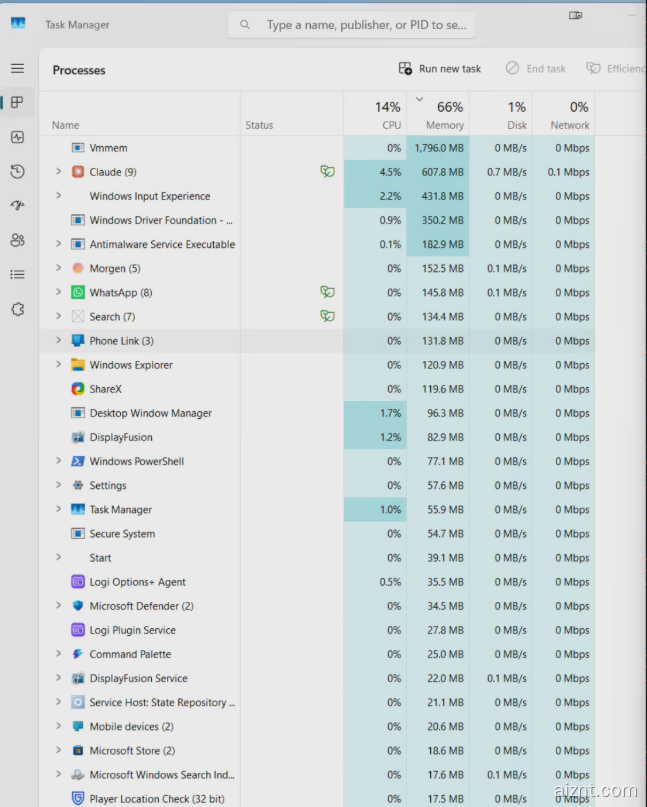Click the Morgen process icon
Screen dimensions: 647x807
[78, 268]
